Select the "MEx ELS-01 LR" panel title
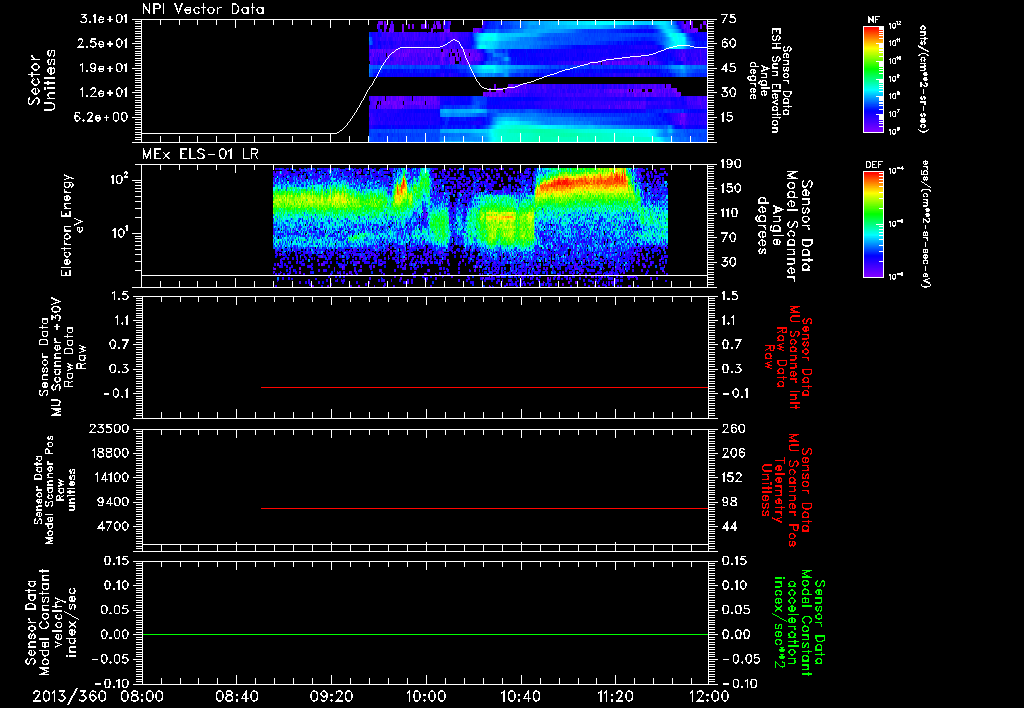1024x708 pixels. tap(200, 155)
